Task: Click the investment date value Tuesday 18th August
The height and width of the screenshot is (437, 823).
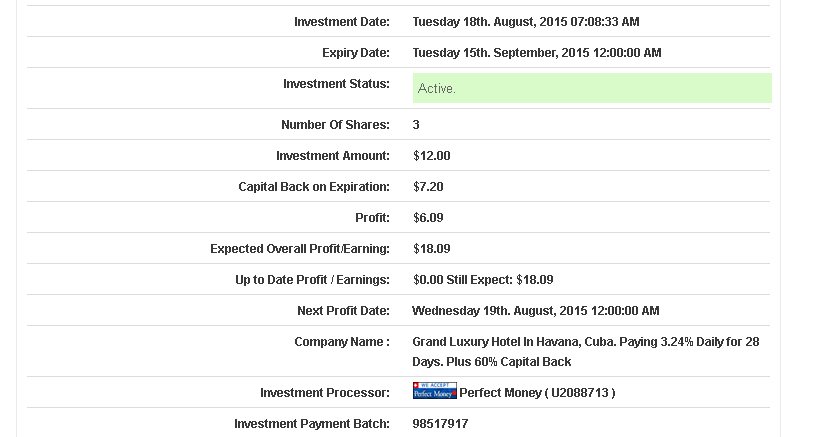Action: pos(525,22)
